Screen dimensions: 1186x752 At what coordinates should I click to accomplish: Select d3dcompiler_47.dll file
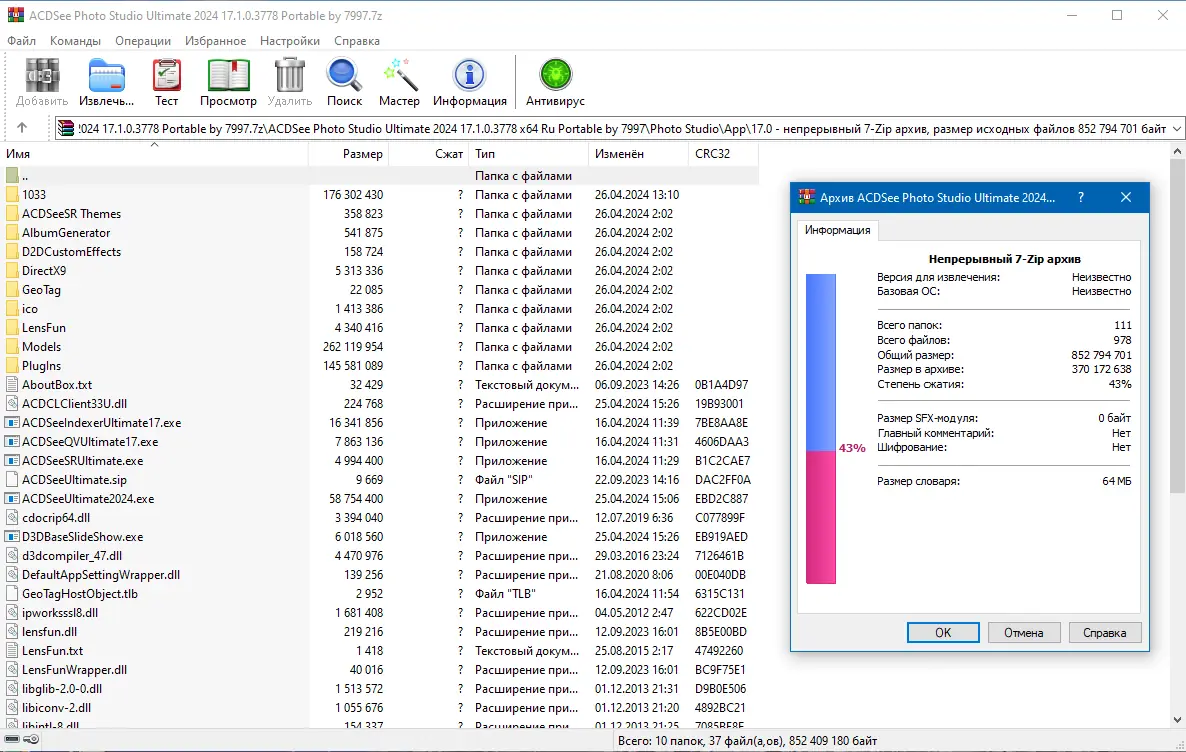[72, 556]
